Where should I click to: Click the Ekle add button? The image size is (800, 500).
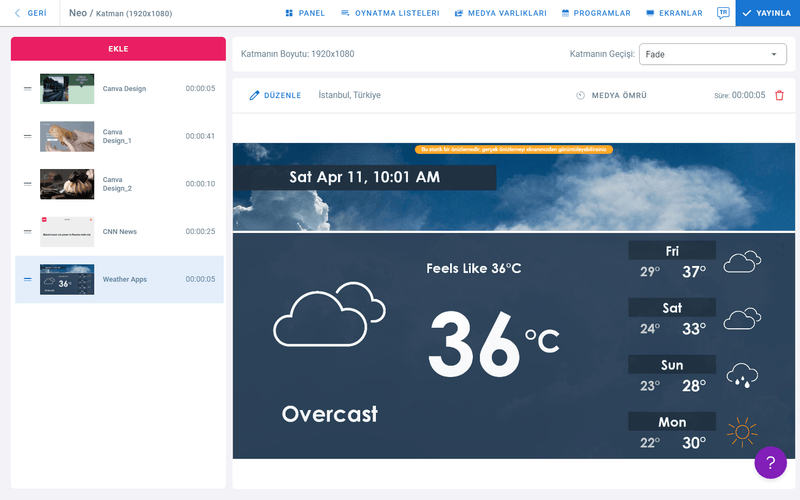pyautogui.click(x=118, y=49)
